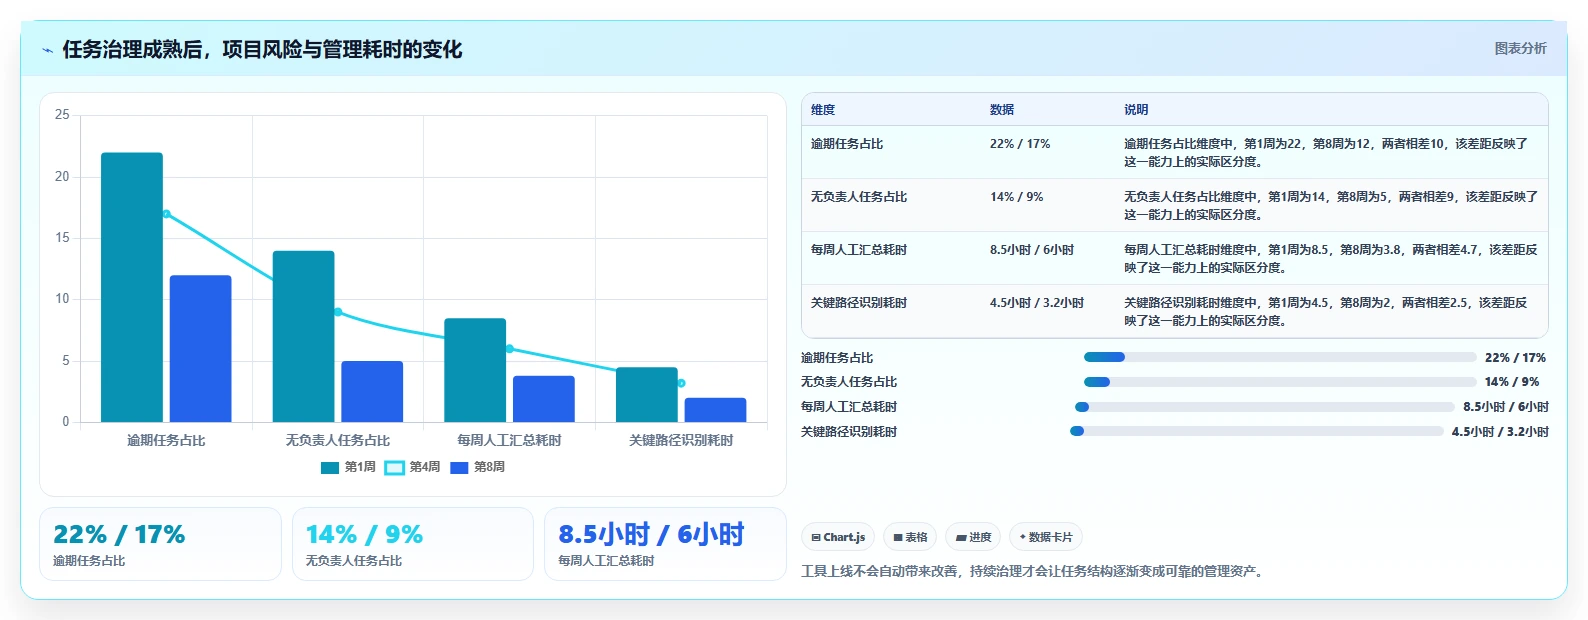Click the 第4周 line point above 逾期任务占比

point(166,214)
